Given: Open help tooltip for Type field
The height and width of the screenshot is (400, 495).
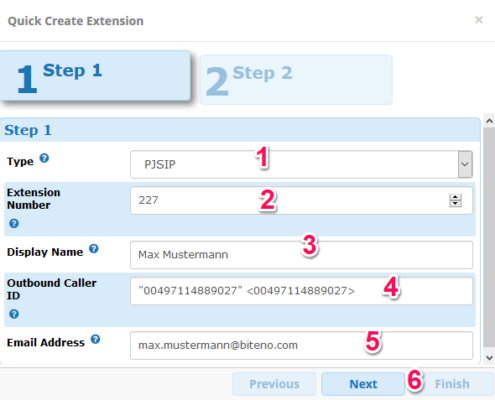Looking at the screenshot, I should [44, 158].
